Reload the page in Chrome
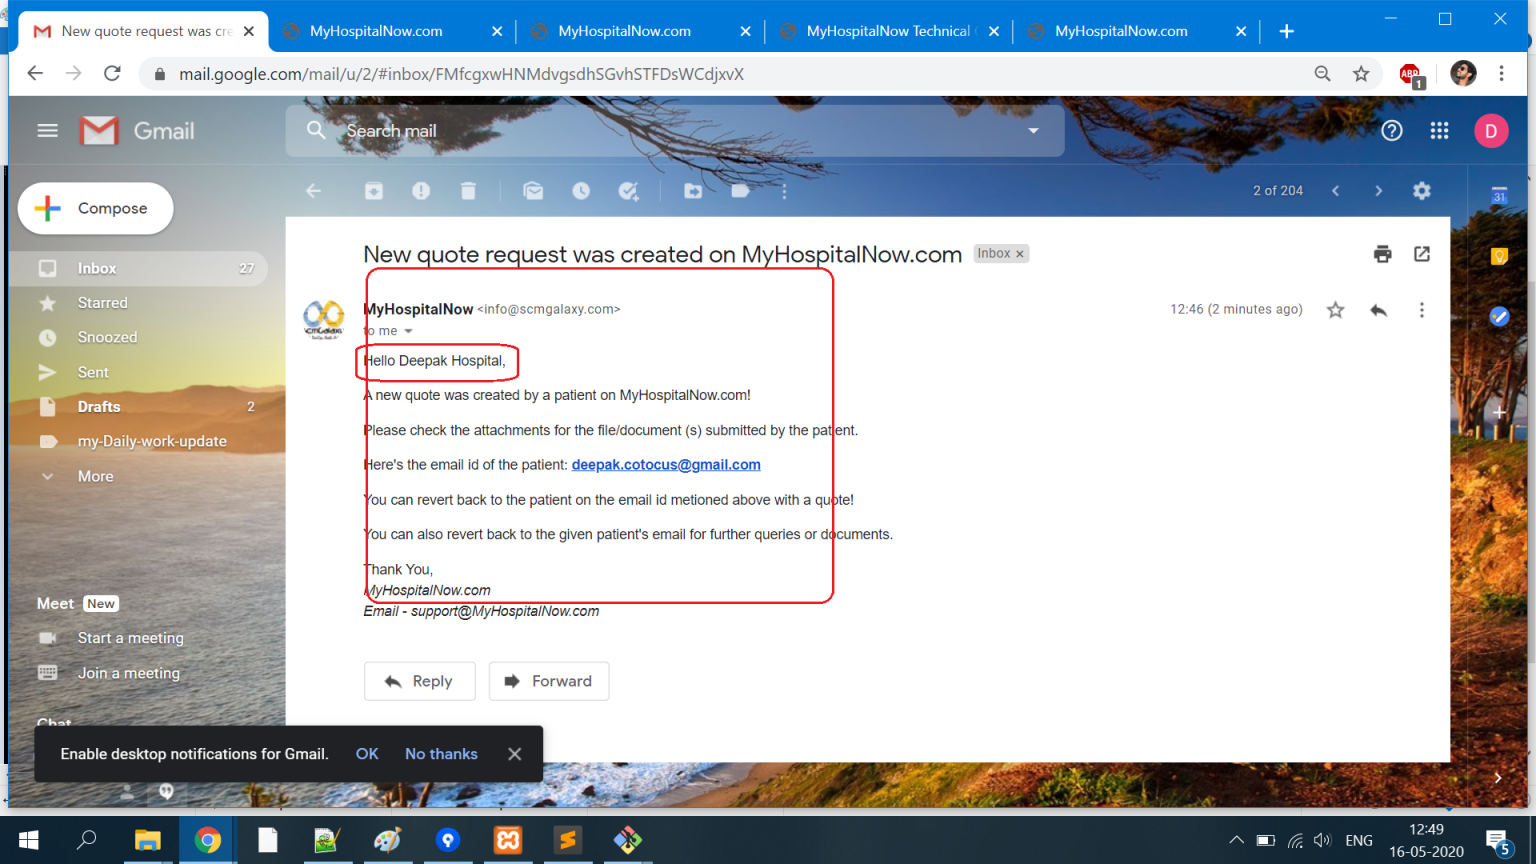 [112, 73]
